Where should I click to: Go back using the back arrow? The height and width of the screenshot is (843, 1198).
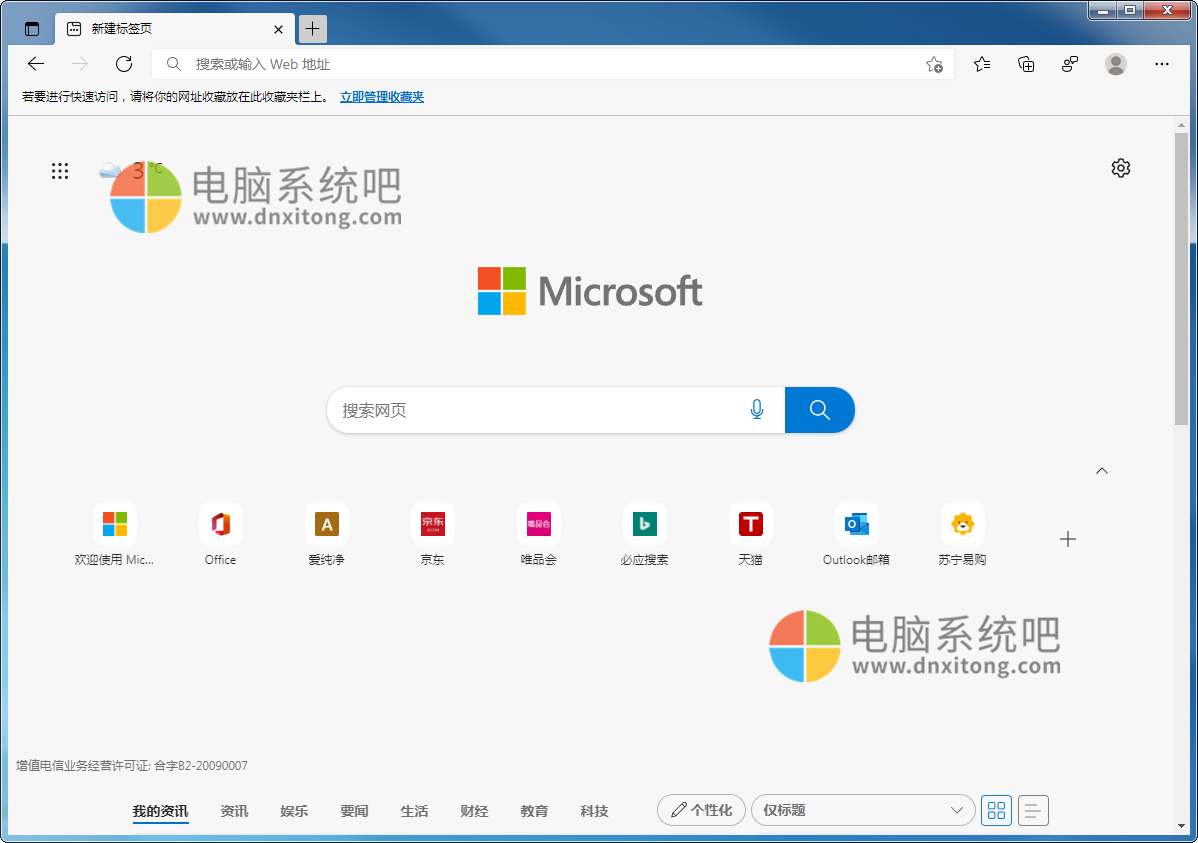point(36,64)
